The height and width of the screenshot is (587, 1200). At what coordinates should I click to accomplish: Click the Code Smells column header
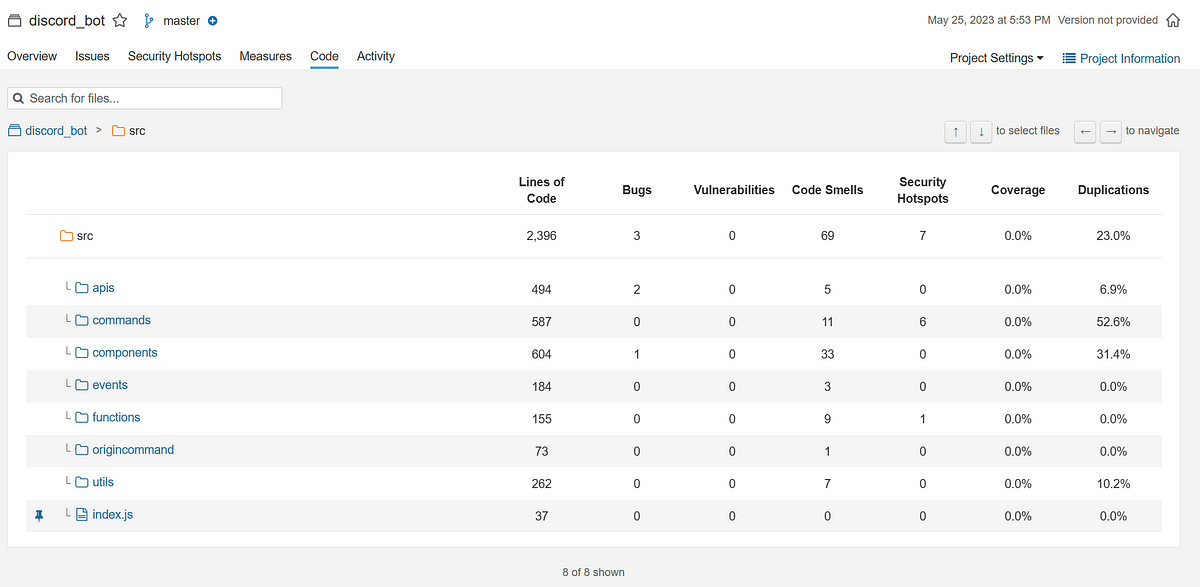827,190
